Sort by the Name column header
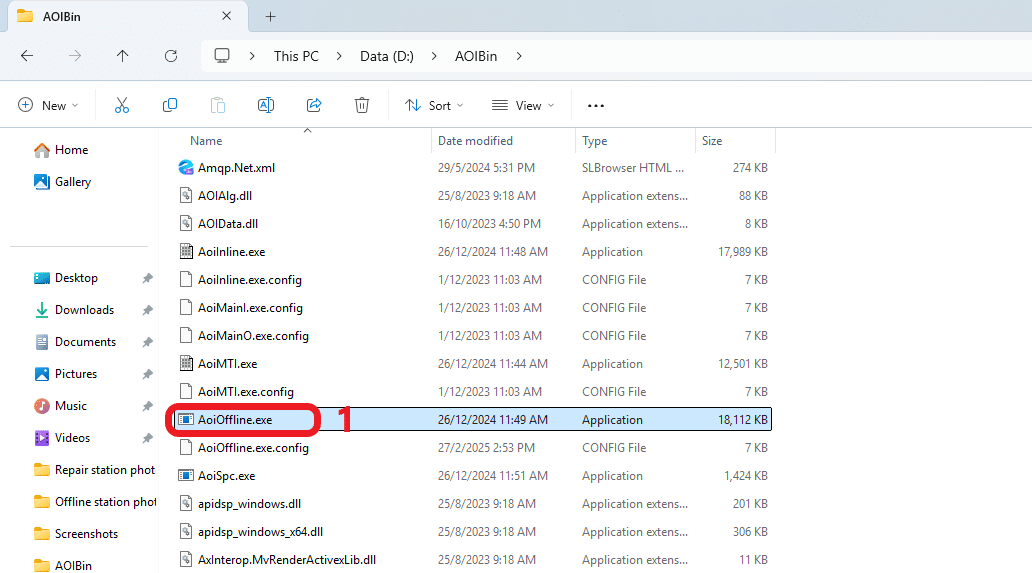 [206, 141]
